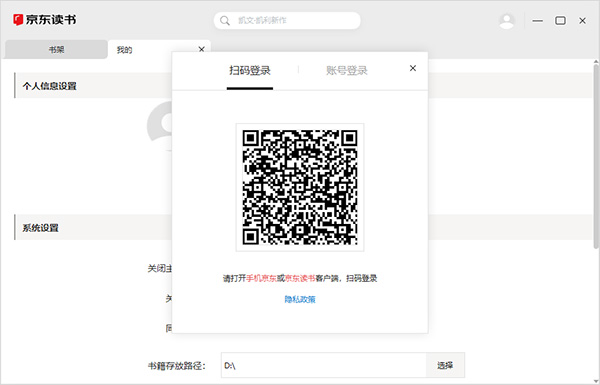Viewport: 600px width, 385px height.
Task: Select the 我的 tab
Action: [x=124, y=50]
